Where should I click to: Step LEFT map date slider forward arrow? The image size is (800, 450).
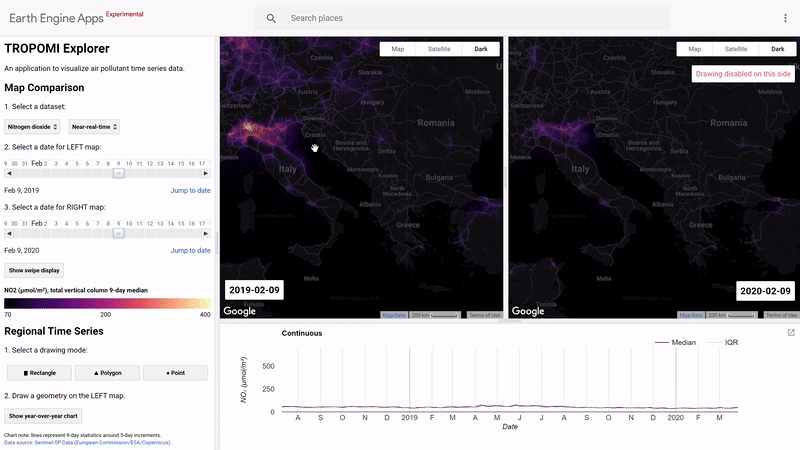[x=206, y=173]
